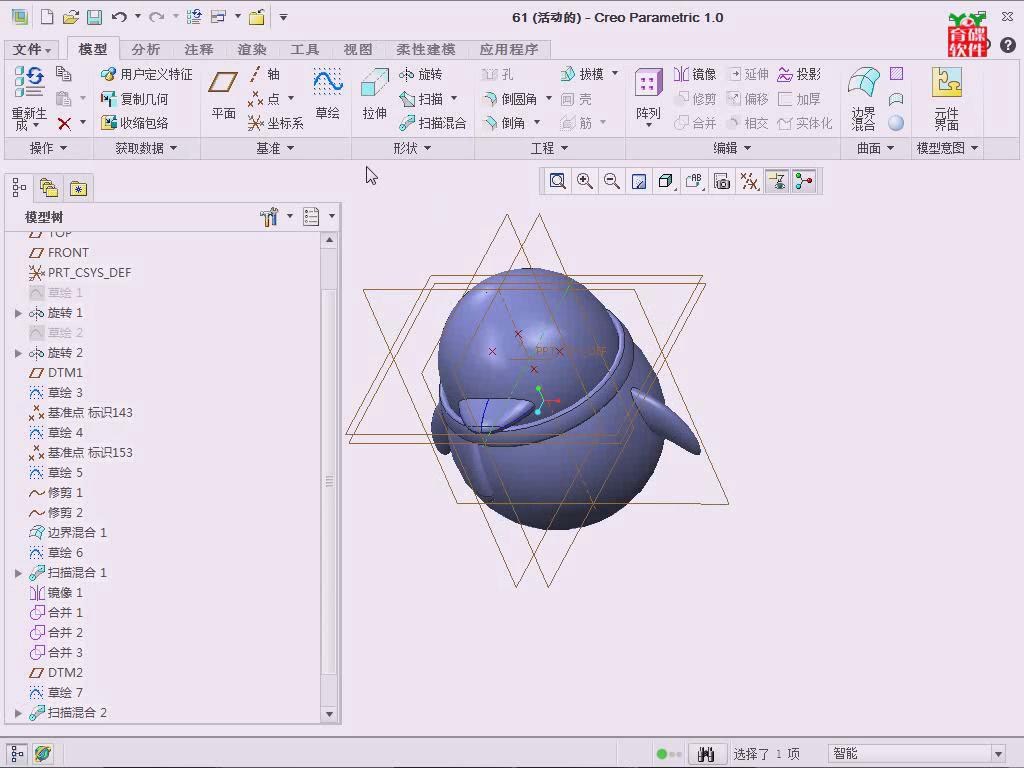Screen dimensions: 1024x768
Task: Open the help question mark icon
Action: click(1008, 45)
